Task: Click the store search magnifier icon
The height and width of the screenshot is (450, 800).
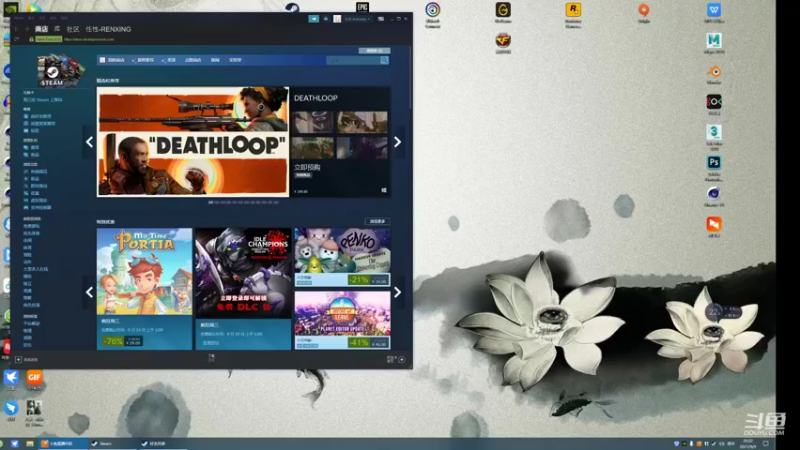Action: pos(384,60)
